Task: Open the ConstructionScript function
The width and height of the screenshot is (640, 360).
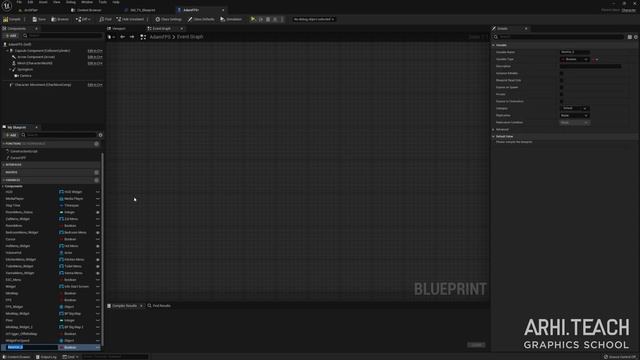Action: click(x=24, y=151)
